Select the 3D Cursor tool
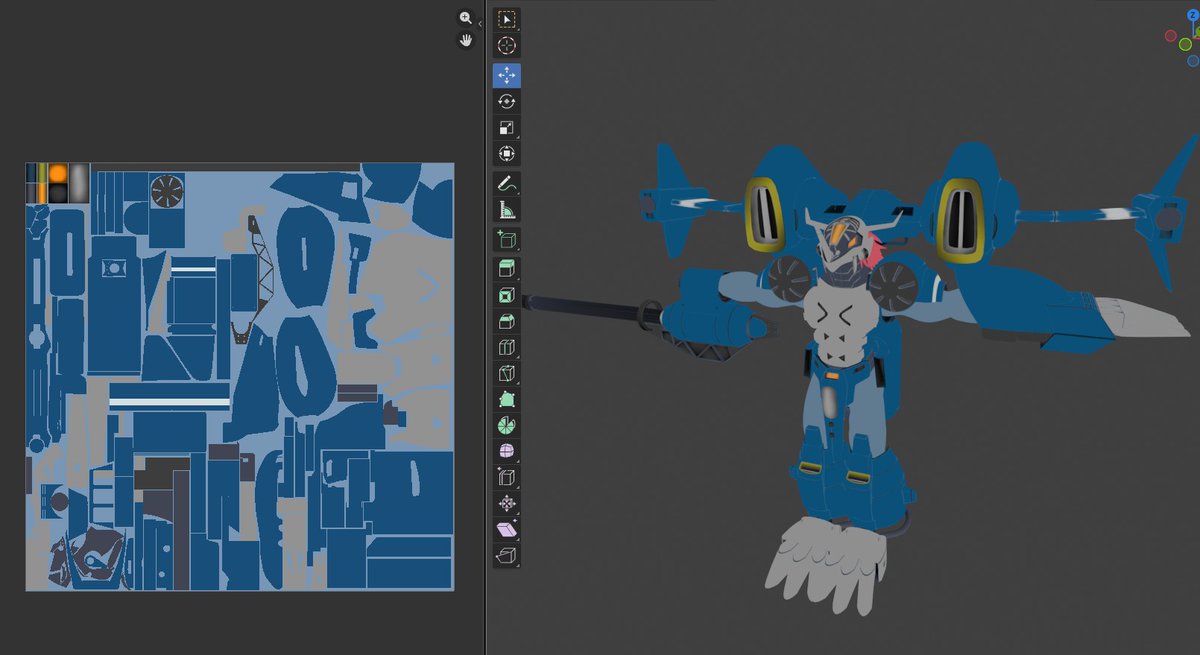Image resolution: width=1200 pixels, height=655 pixels. coord(507,46)
